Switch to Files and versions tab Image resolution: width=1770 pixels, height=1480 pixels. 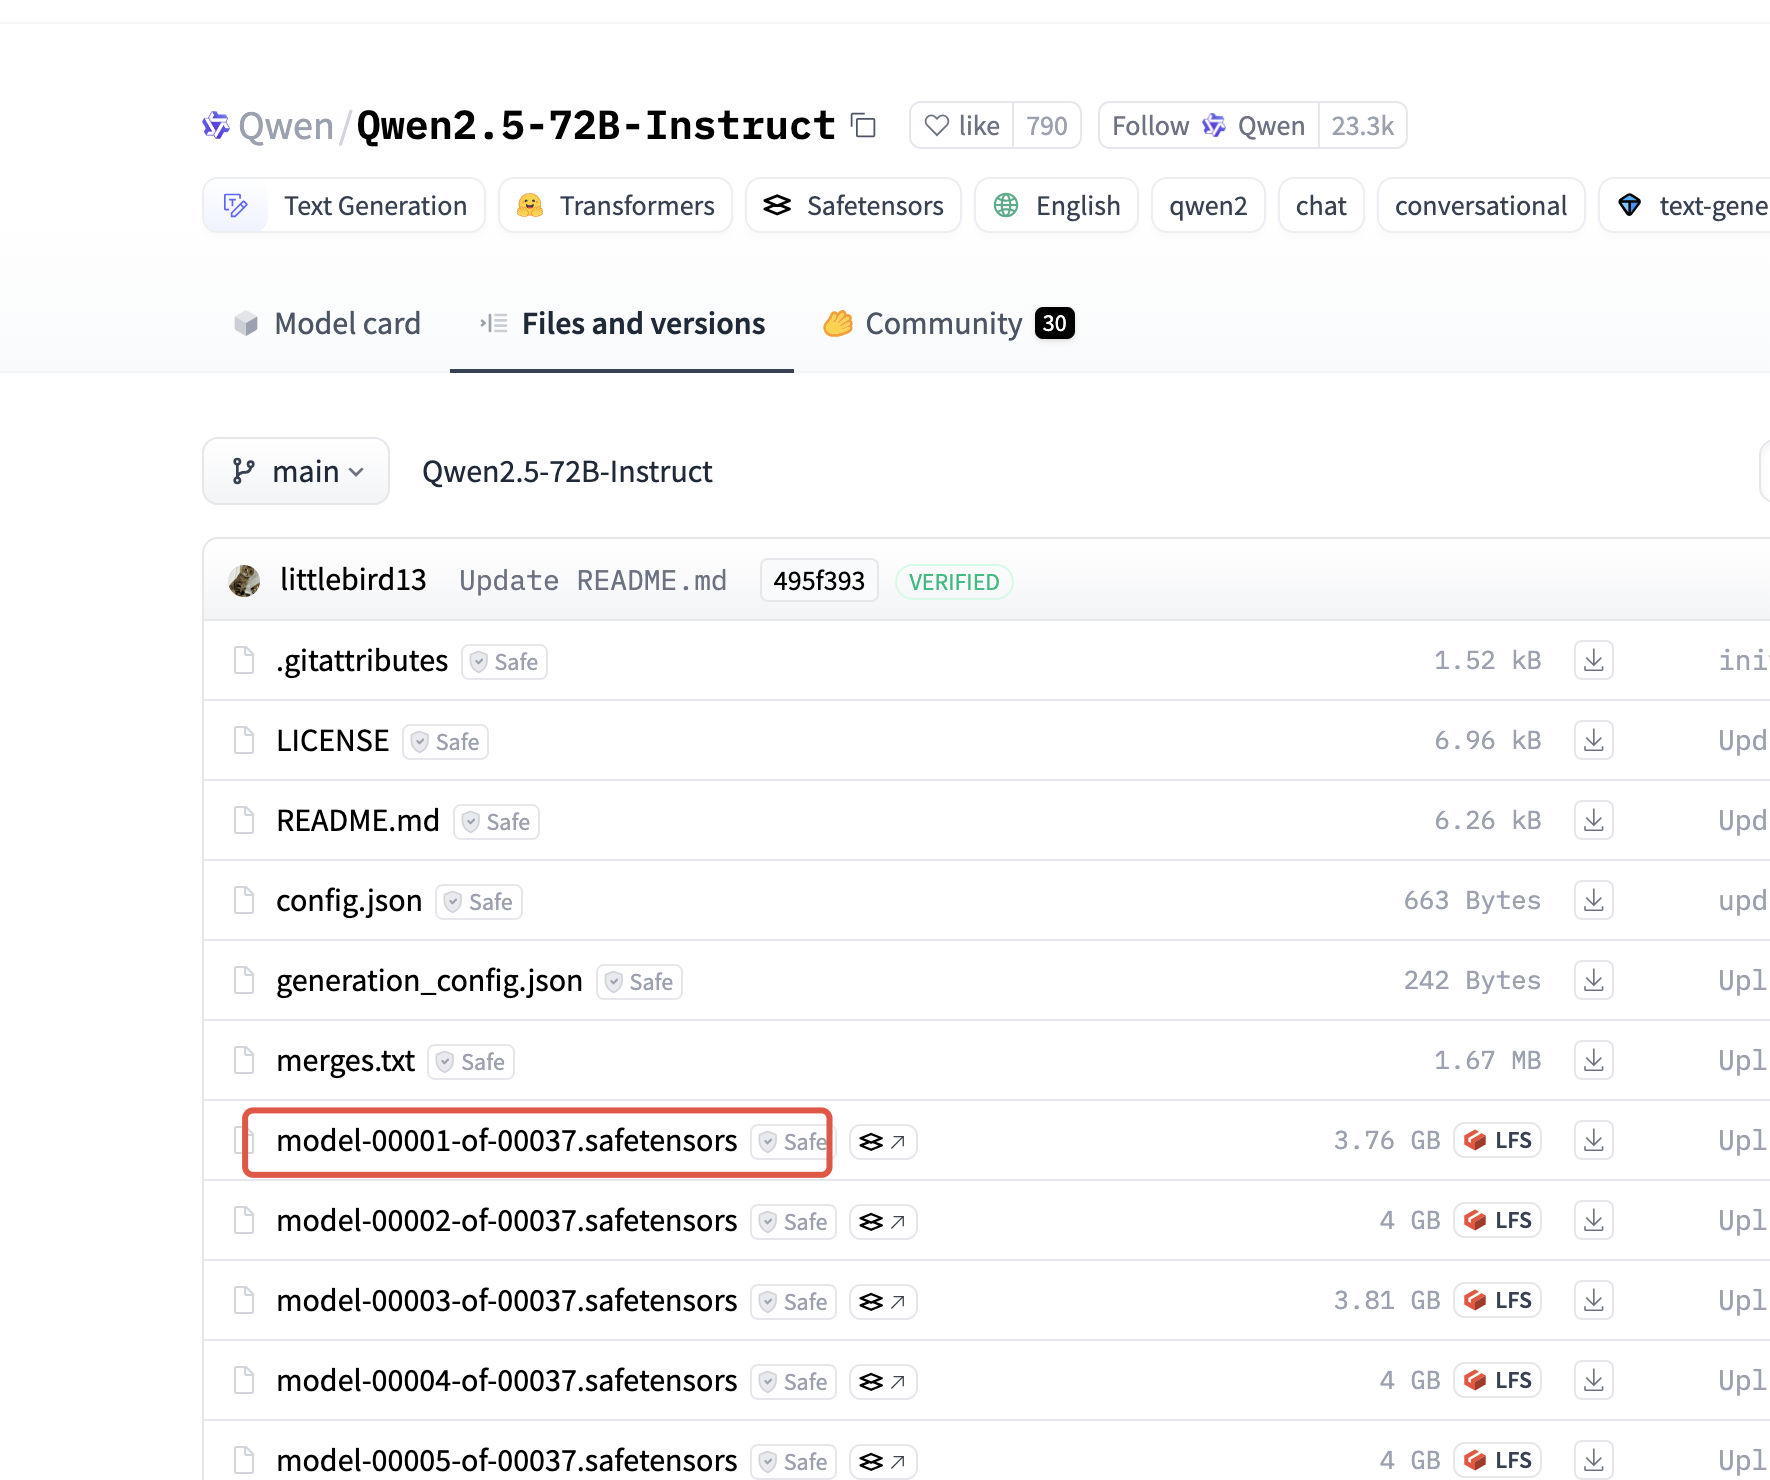[622, 323]
